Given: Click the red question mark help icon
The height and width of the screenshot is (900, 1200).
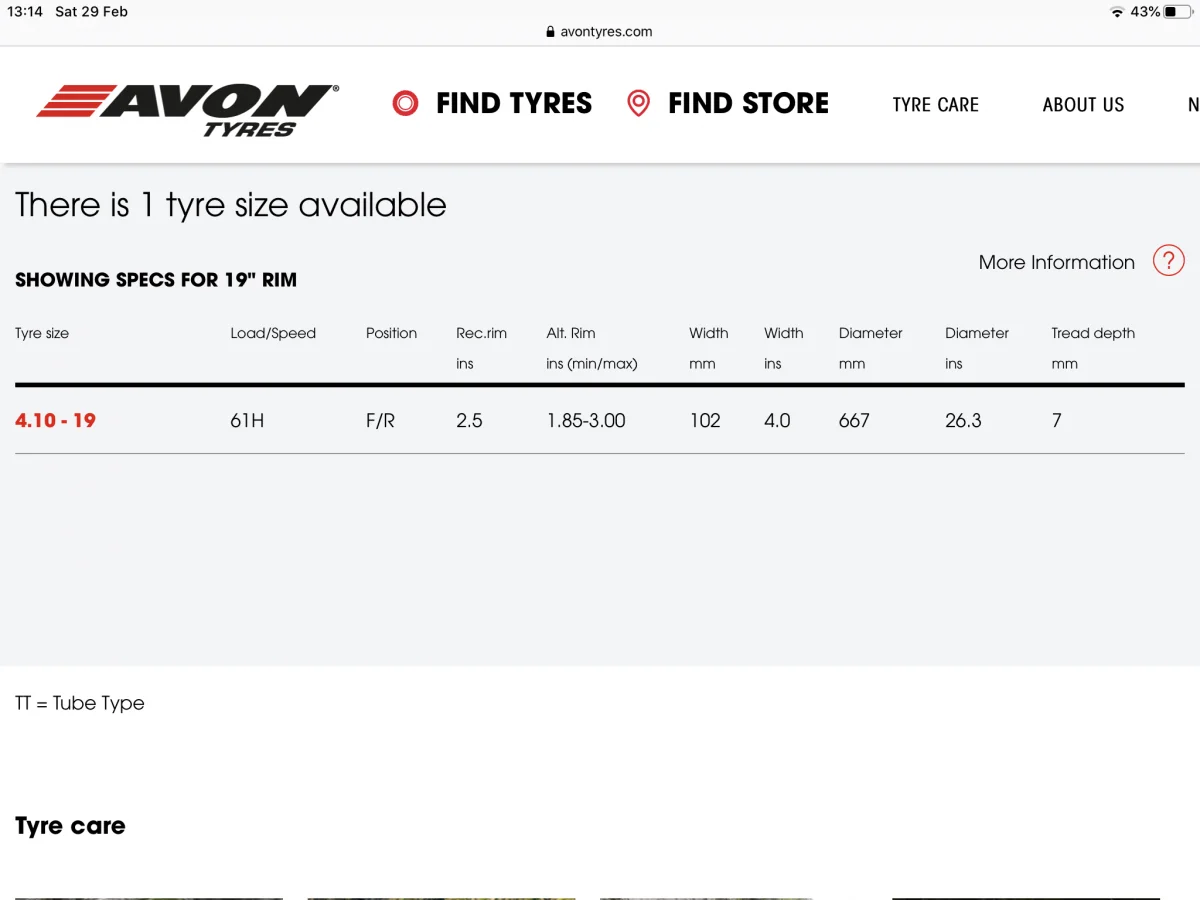Looking at the screenshot, I should (x=1168, y=261).
